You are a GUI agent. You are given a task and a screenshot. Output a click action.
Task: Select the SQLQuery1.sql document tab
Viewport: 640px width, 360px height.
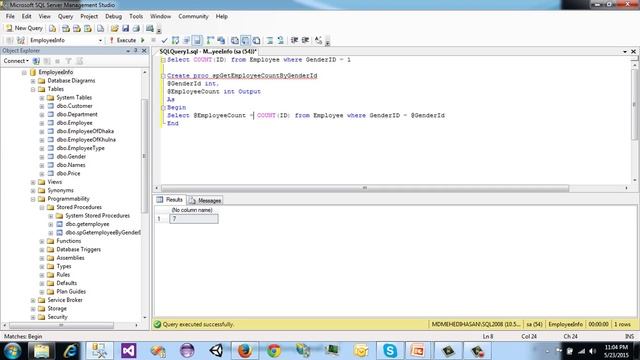point(208,51)
